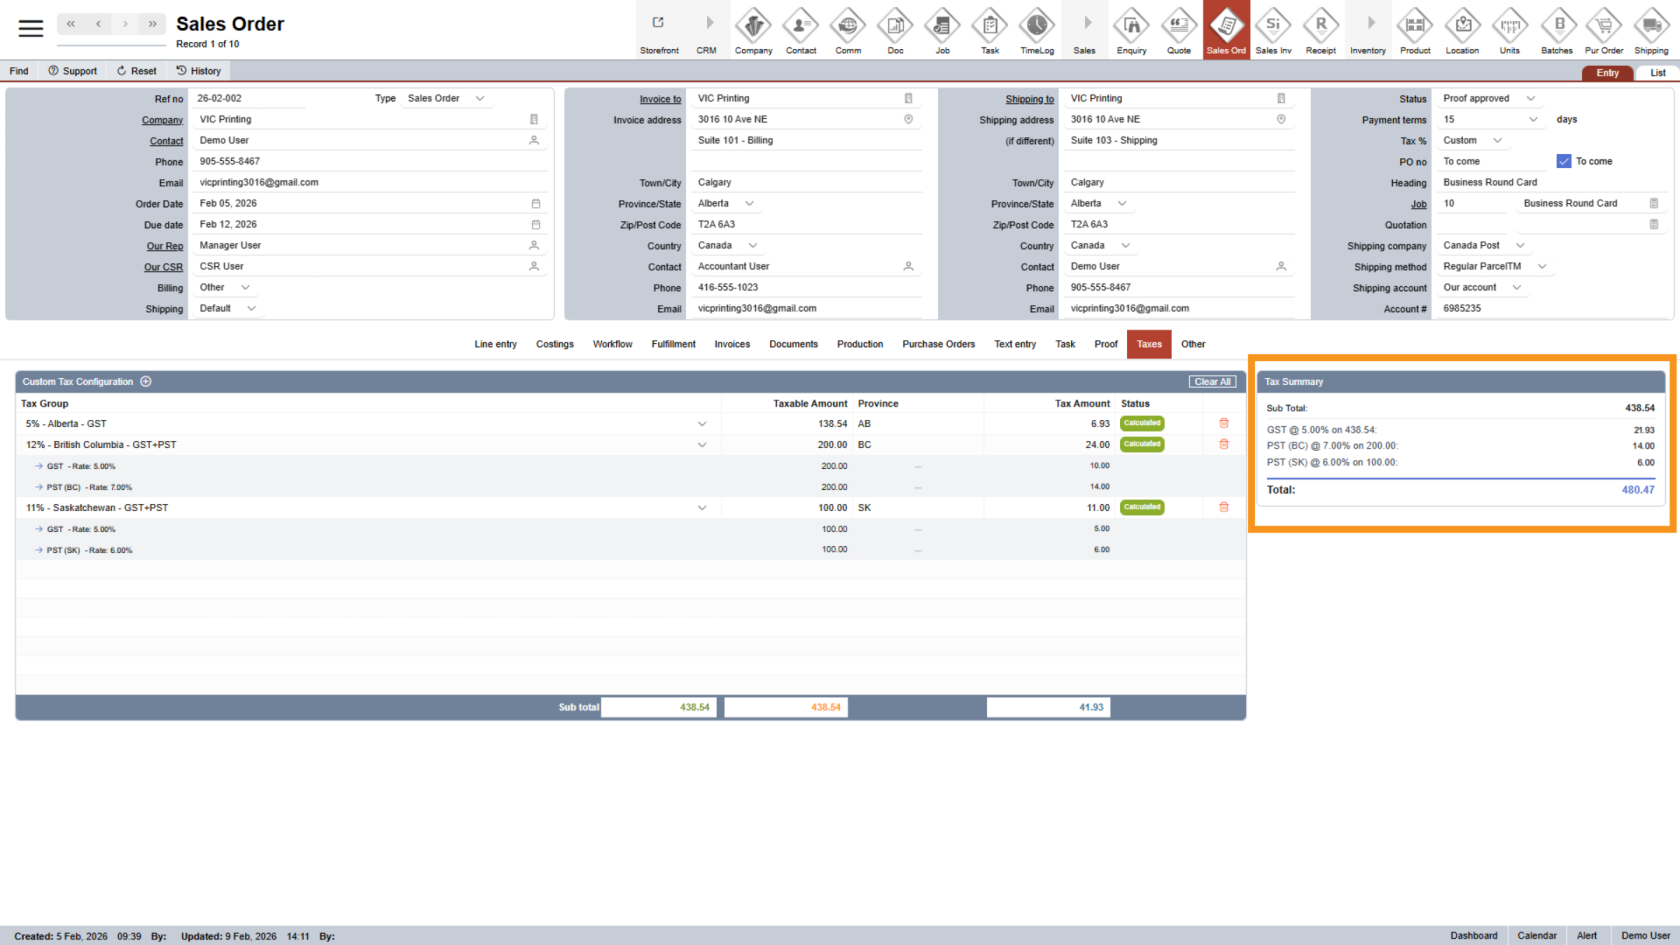The height and width of the screenshot is (945, 1680).
Task: Switch to the Costings tab
Action: 554,344
